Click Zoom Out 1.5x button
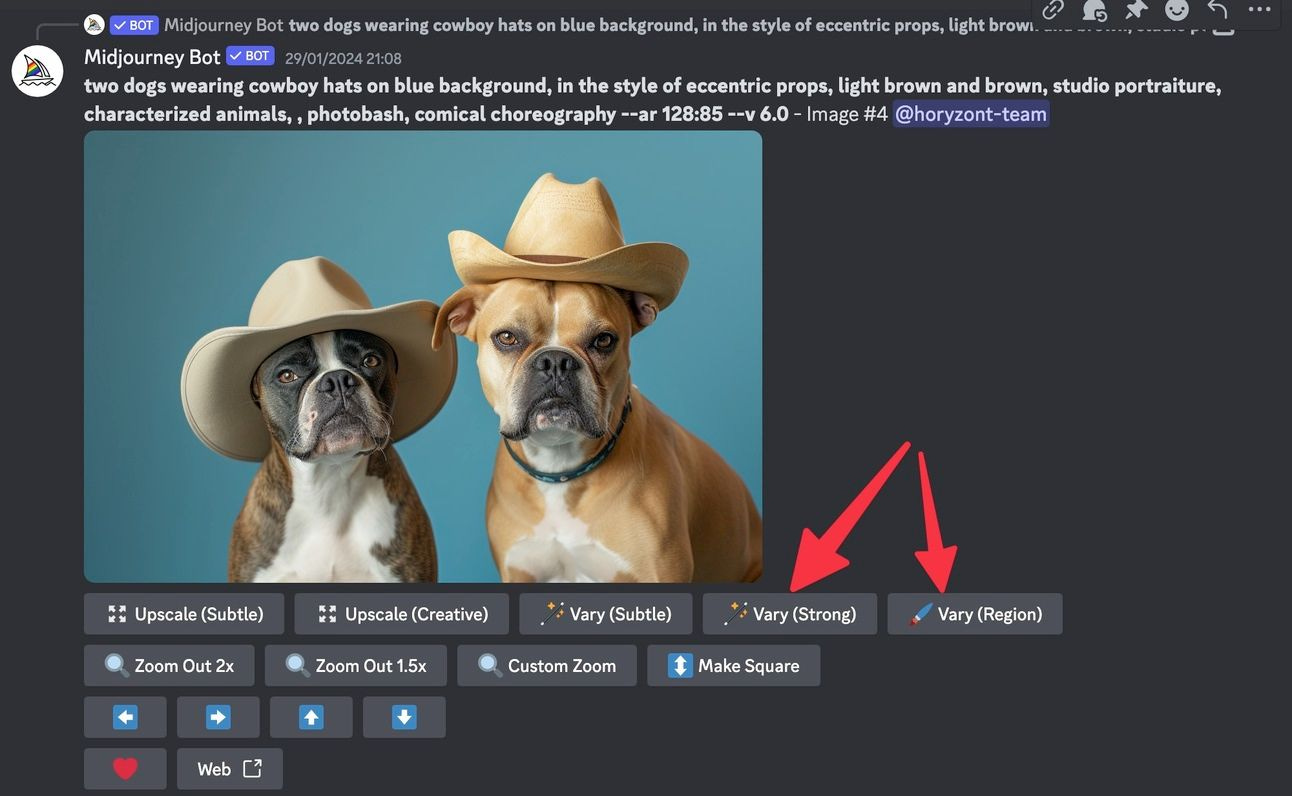 (355, 666)
